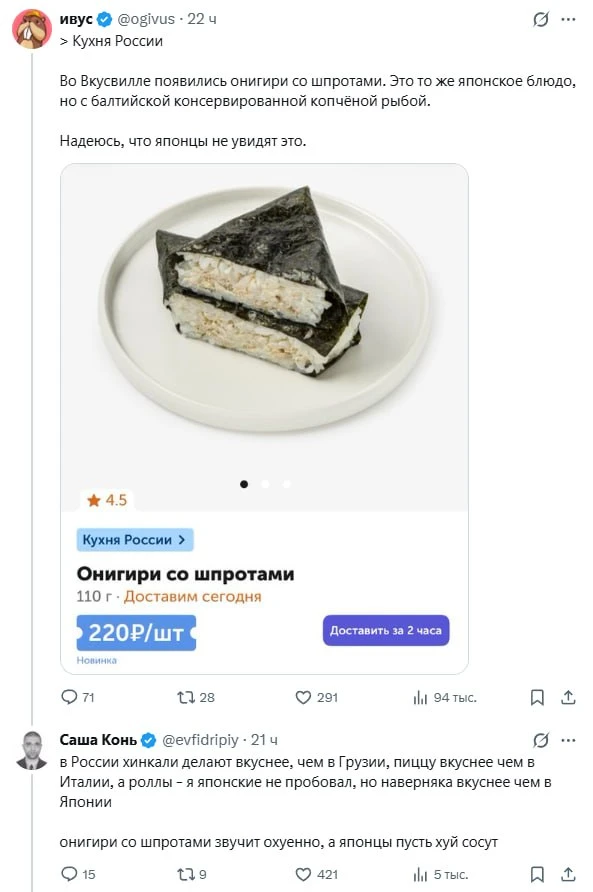Open the Grok icon on Саша Конь reply
Screen dimensions: 593x892
coord(541,740)
